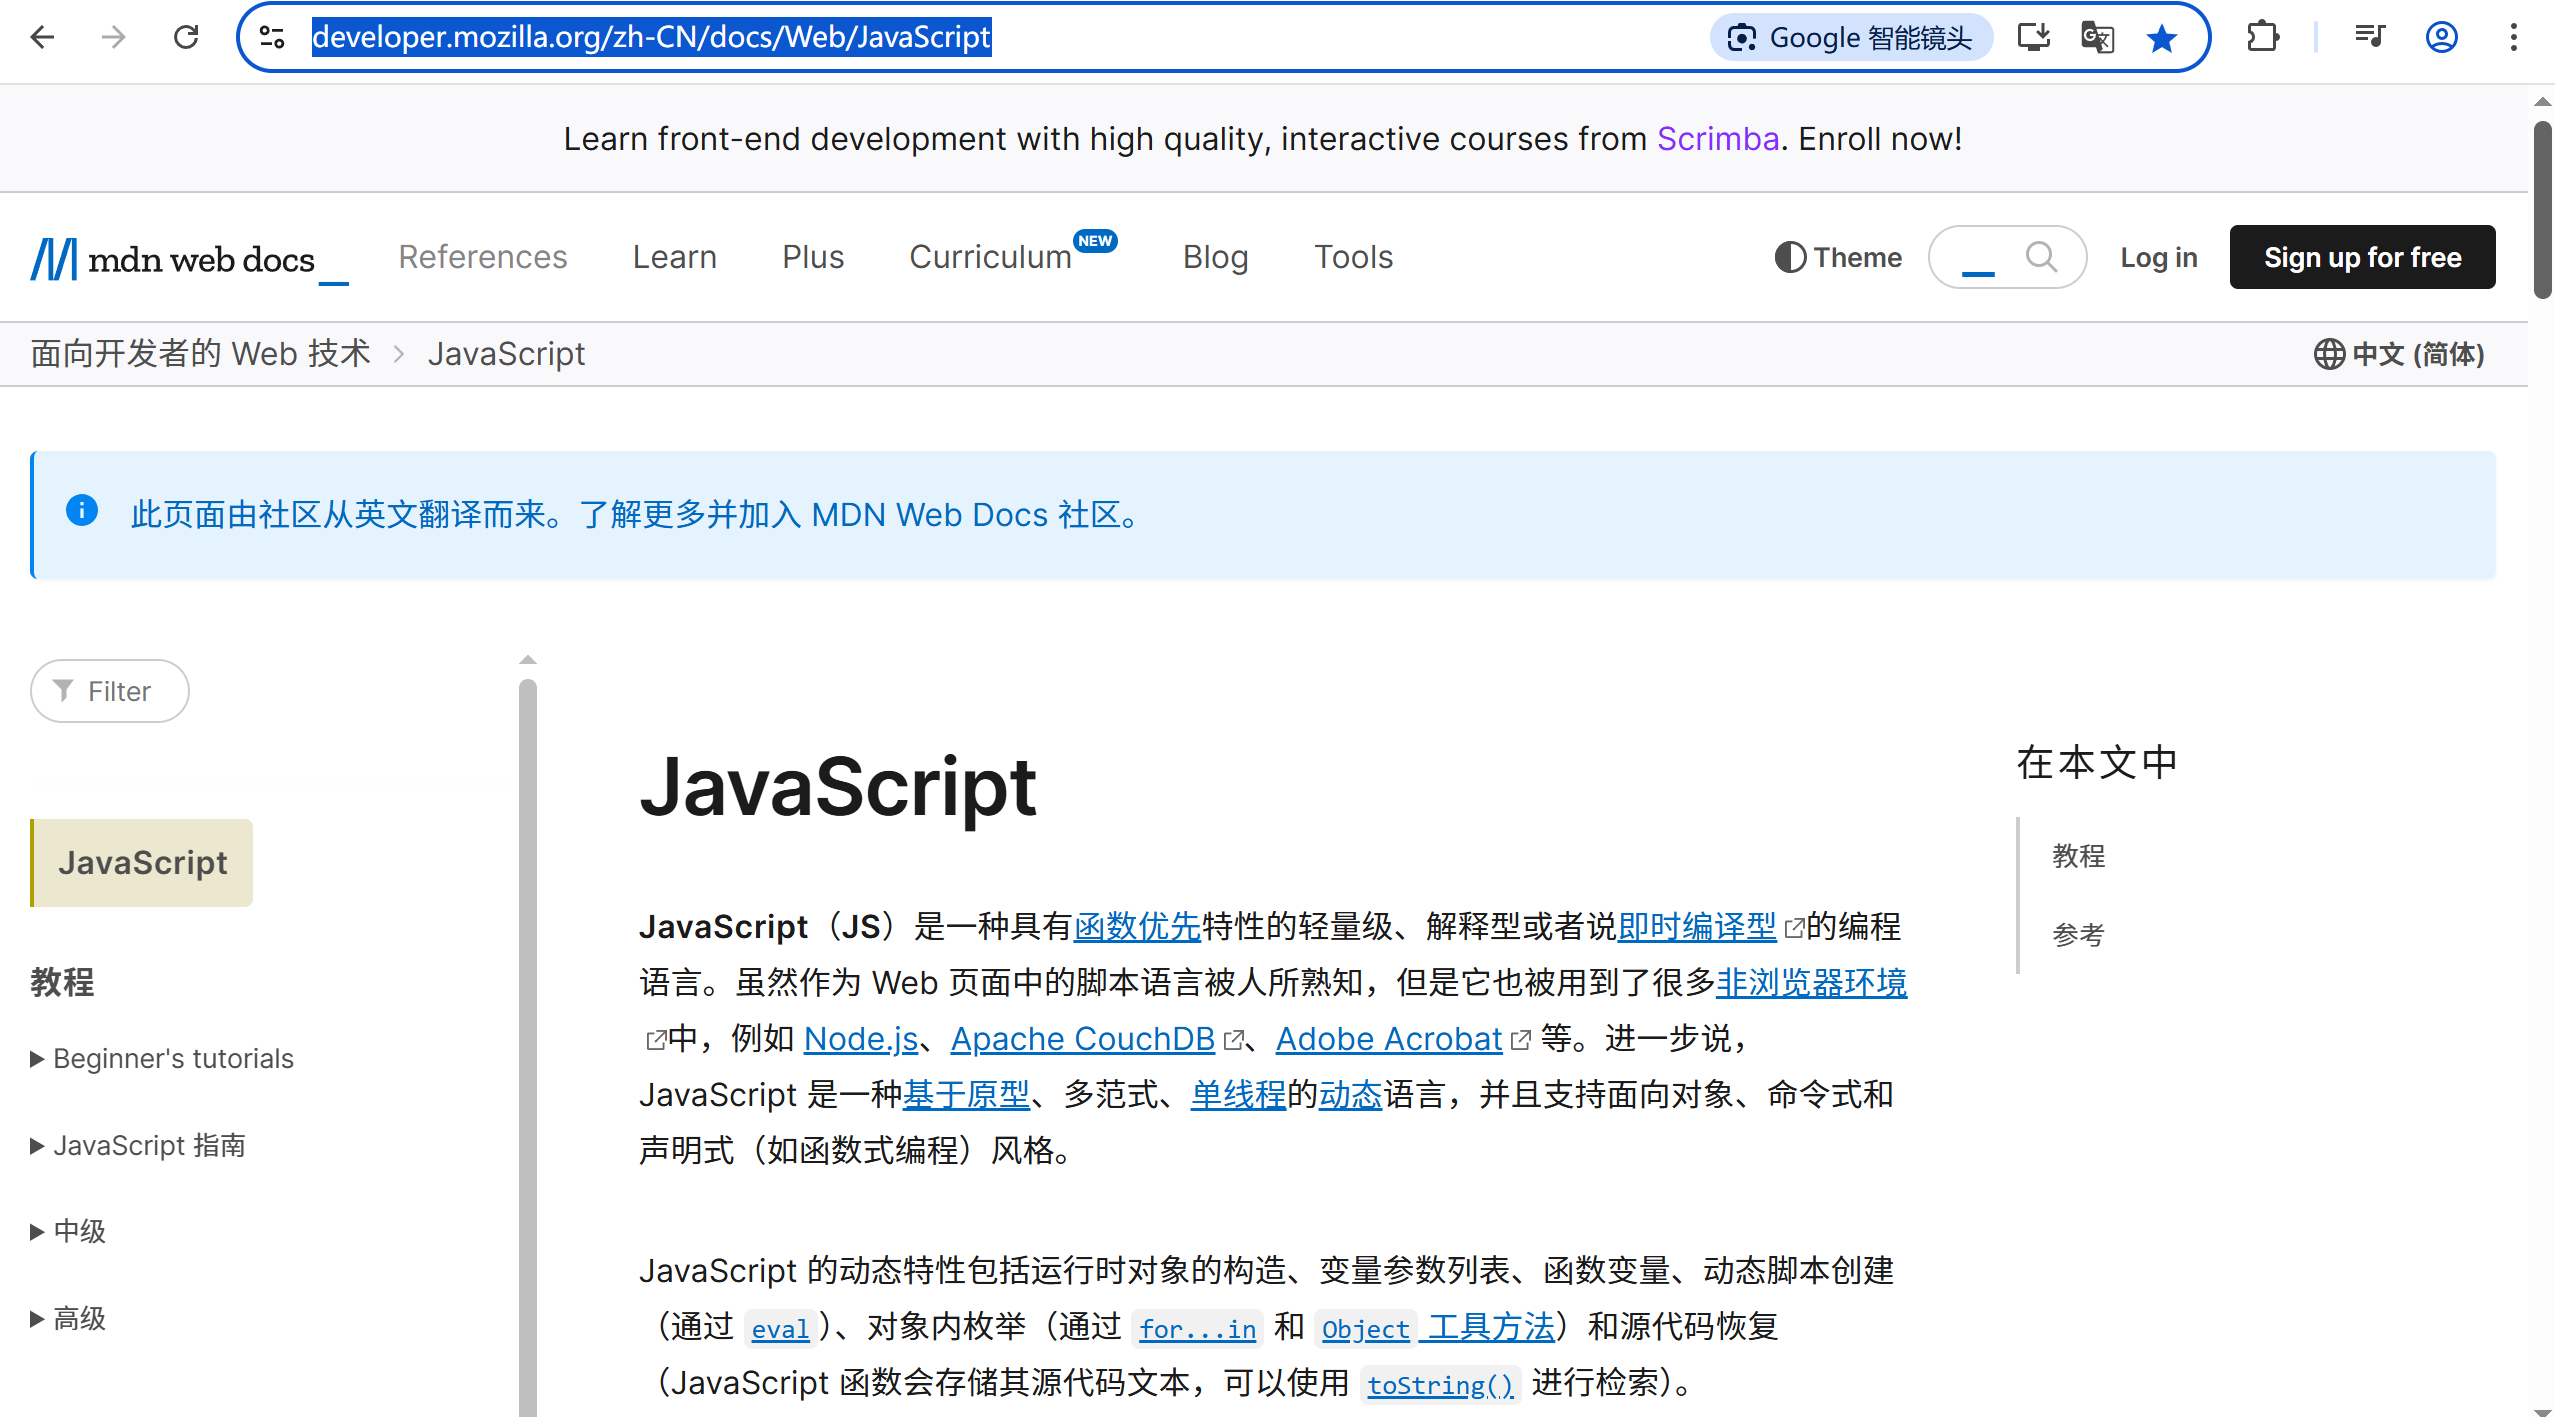The width and height of the screenshot is (2555, 1417).
Task: Expand the 中级 sidebar section
Action: click(x=68, y=1231)
